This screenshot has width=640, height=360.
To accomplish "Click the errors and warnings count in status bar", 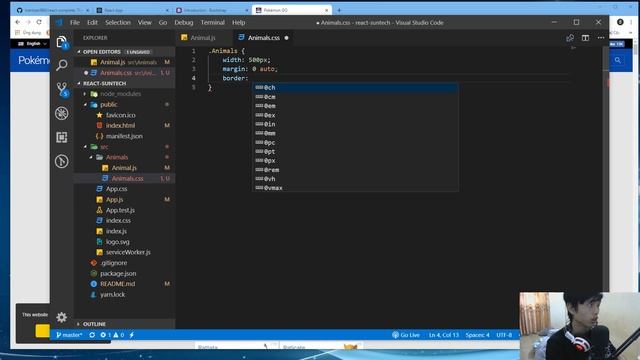I will pyautogui.click(x=112, y=335).
